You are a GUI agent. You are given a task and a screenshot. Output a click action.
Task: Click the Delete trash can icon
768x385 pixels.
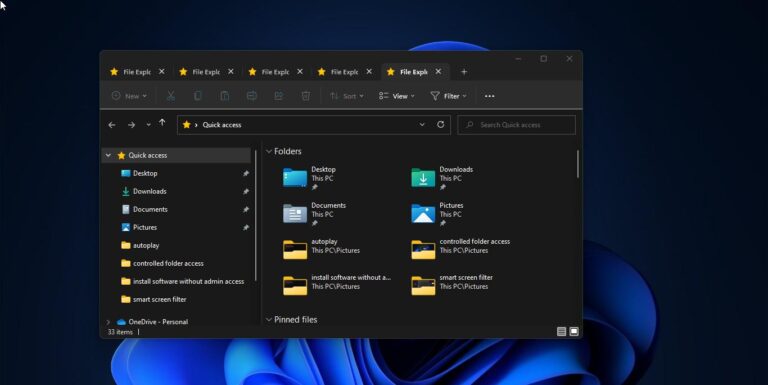306,96
